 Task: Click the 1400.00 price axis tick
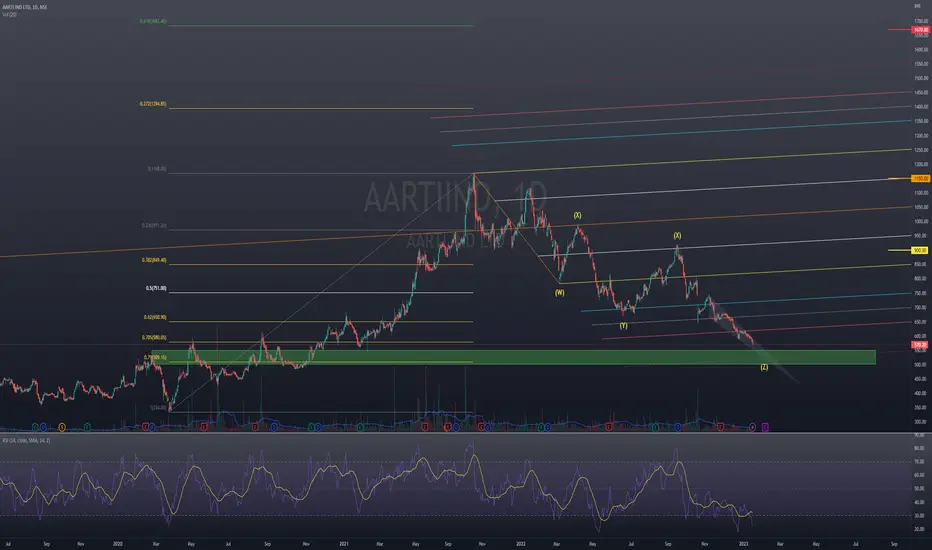921,107
